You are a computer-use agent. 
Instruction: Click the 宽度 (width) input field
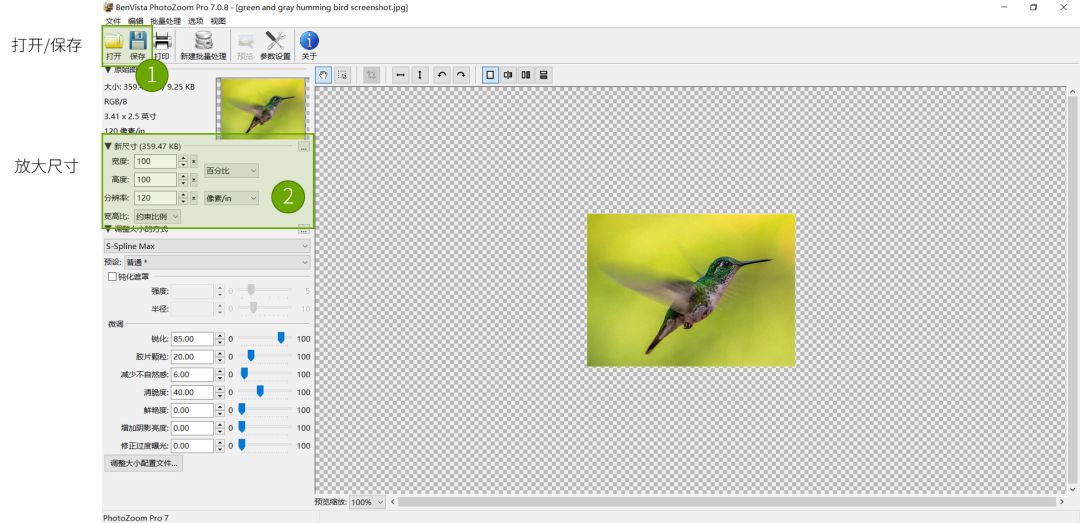coord(155,161)
